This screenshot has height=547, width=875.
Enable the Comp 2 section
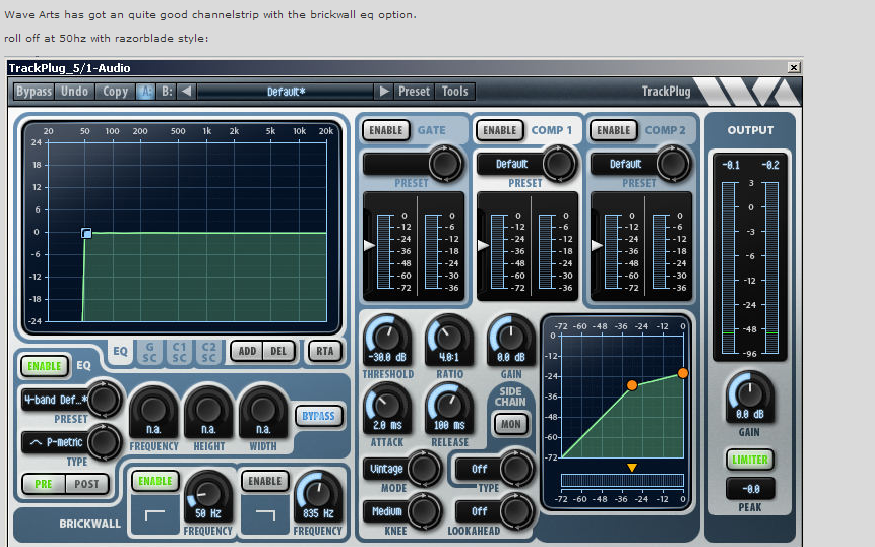point(613,130)
